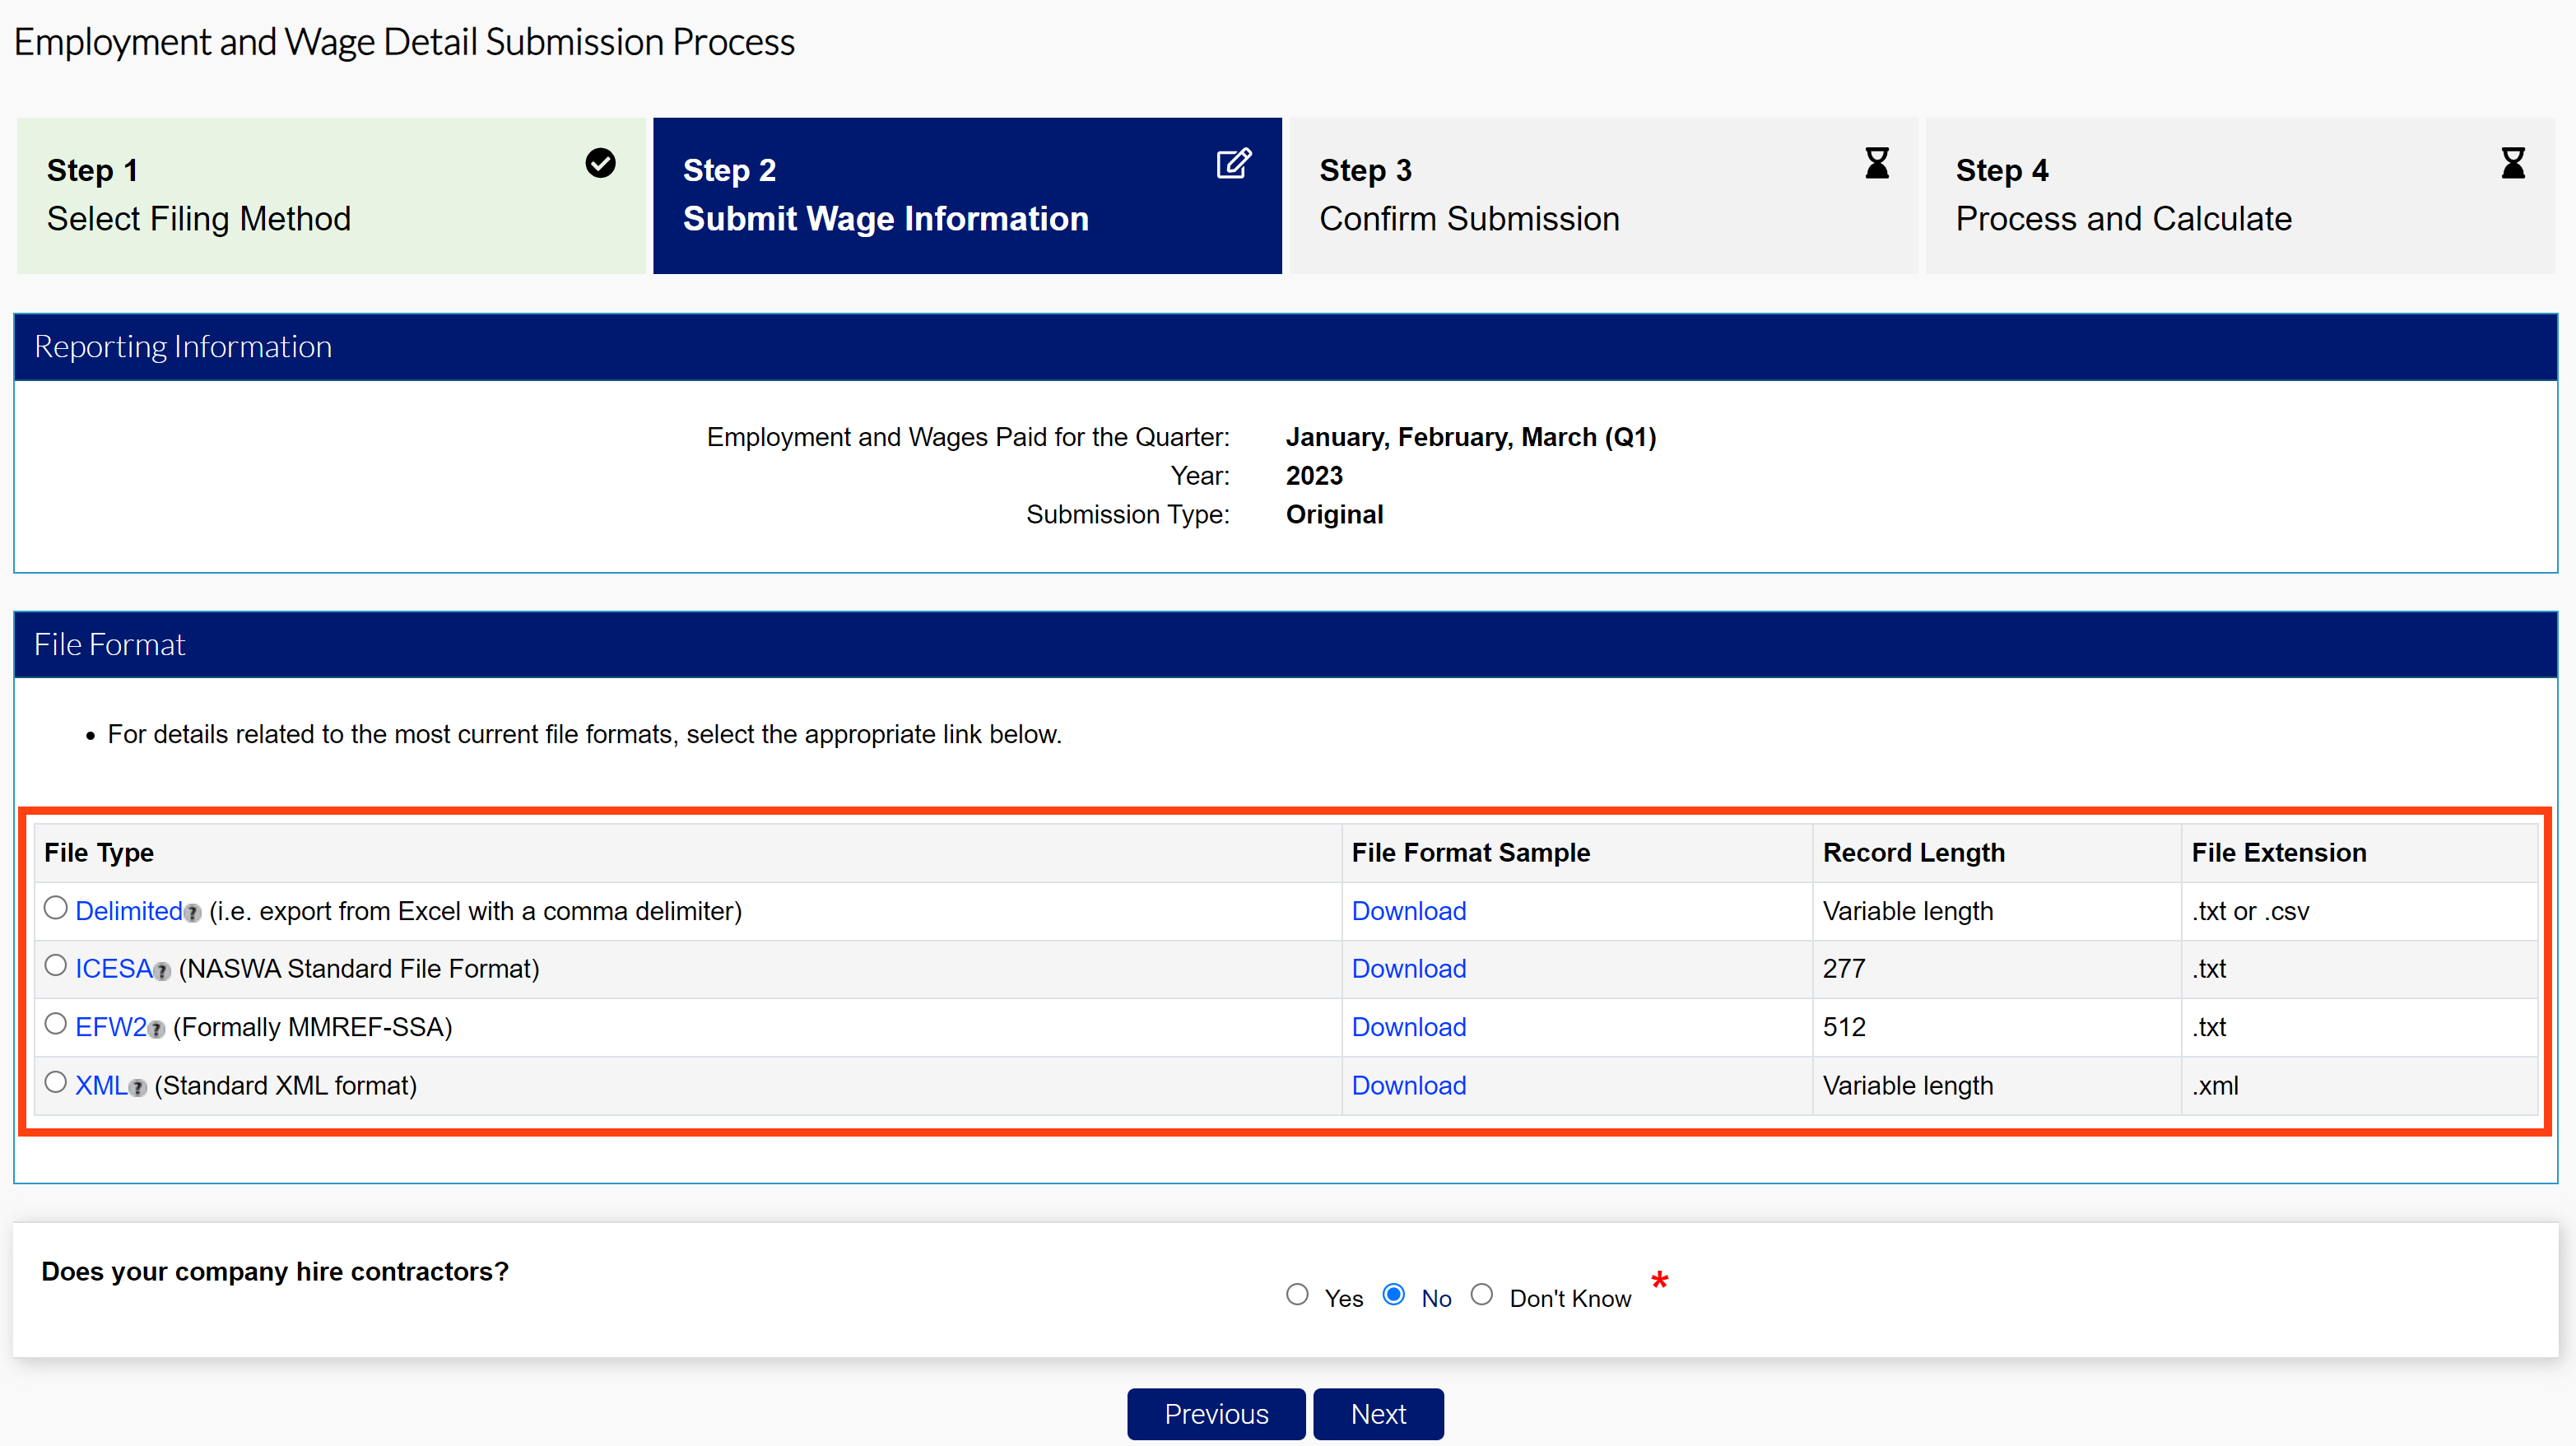Click the Previous button
Viewport: 2576px width, 1446px height.
(1215, 1413)
